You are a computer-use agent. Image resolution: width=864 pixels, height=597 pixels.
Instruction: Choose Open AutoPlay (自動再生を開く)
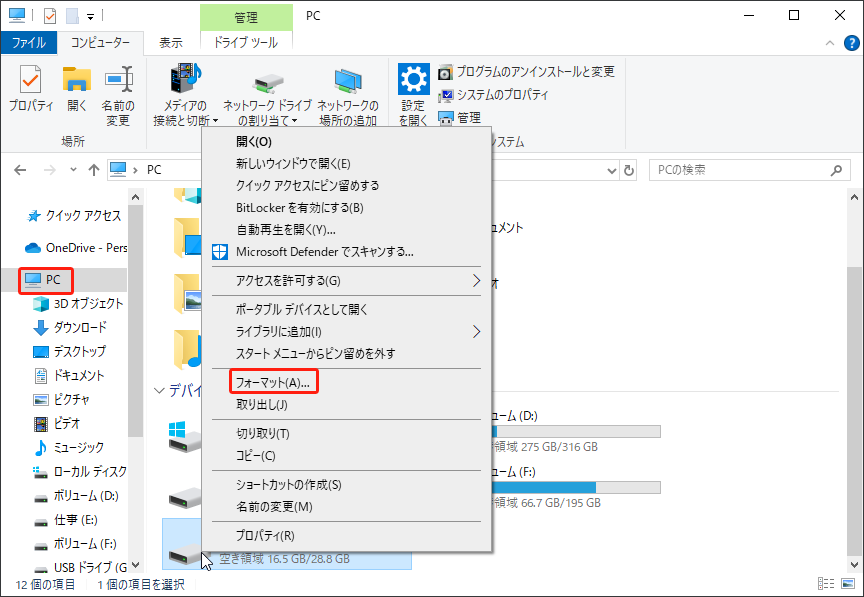347,230
